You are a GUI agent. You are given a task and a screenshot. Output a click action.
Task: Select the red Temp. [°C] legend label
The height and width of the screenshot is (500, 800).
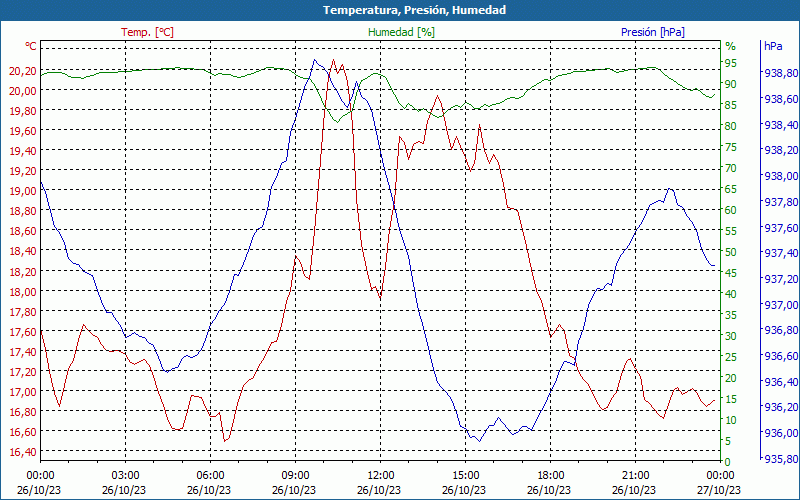coord(147,32)
